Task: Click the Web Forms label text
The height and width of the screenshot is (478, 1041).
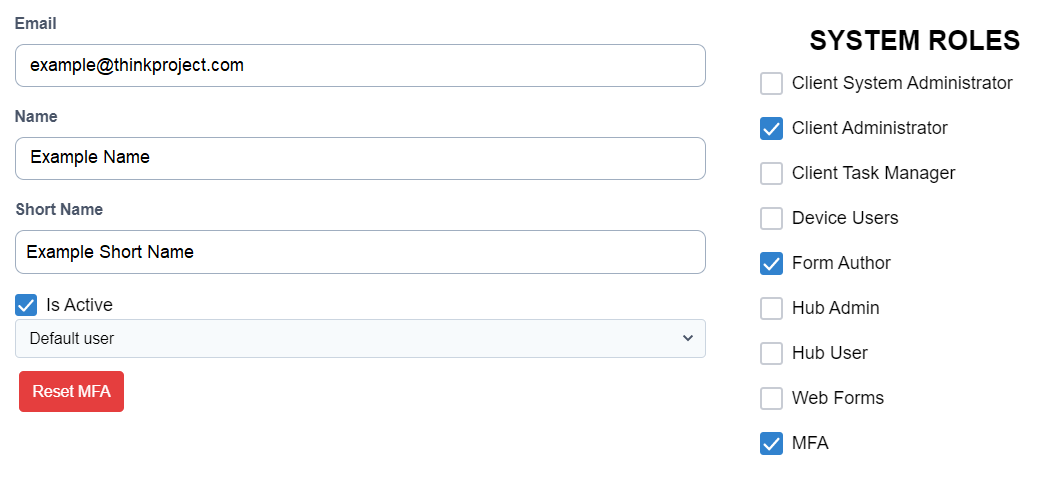Action: coord(837,398)
